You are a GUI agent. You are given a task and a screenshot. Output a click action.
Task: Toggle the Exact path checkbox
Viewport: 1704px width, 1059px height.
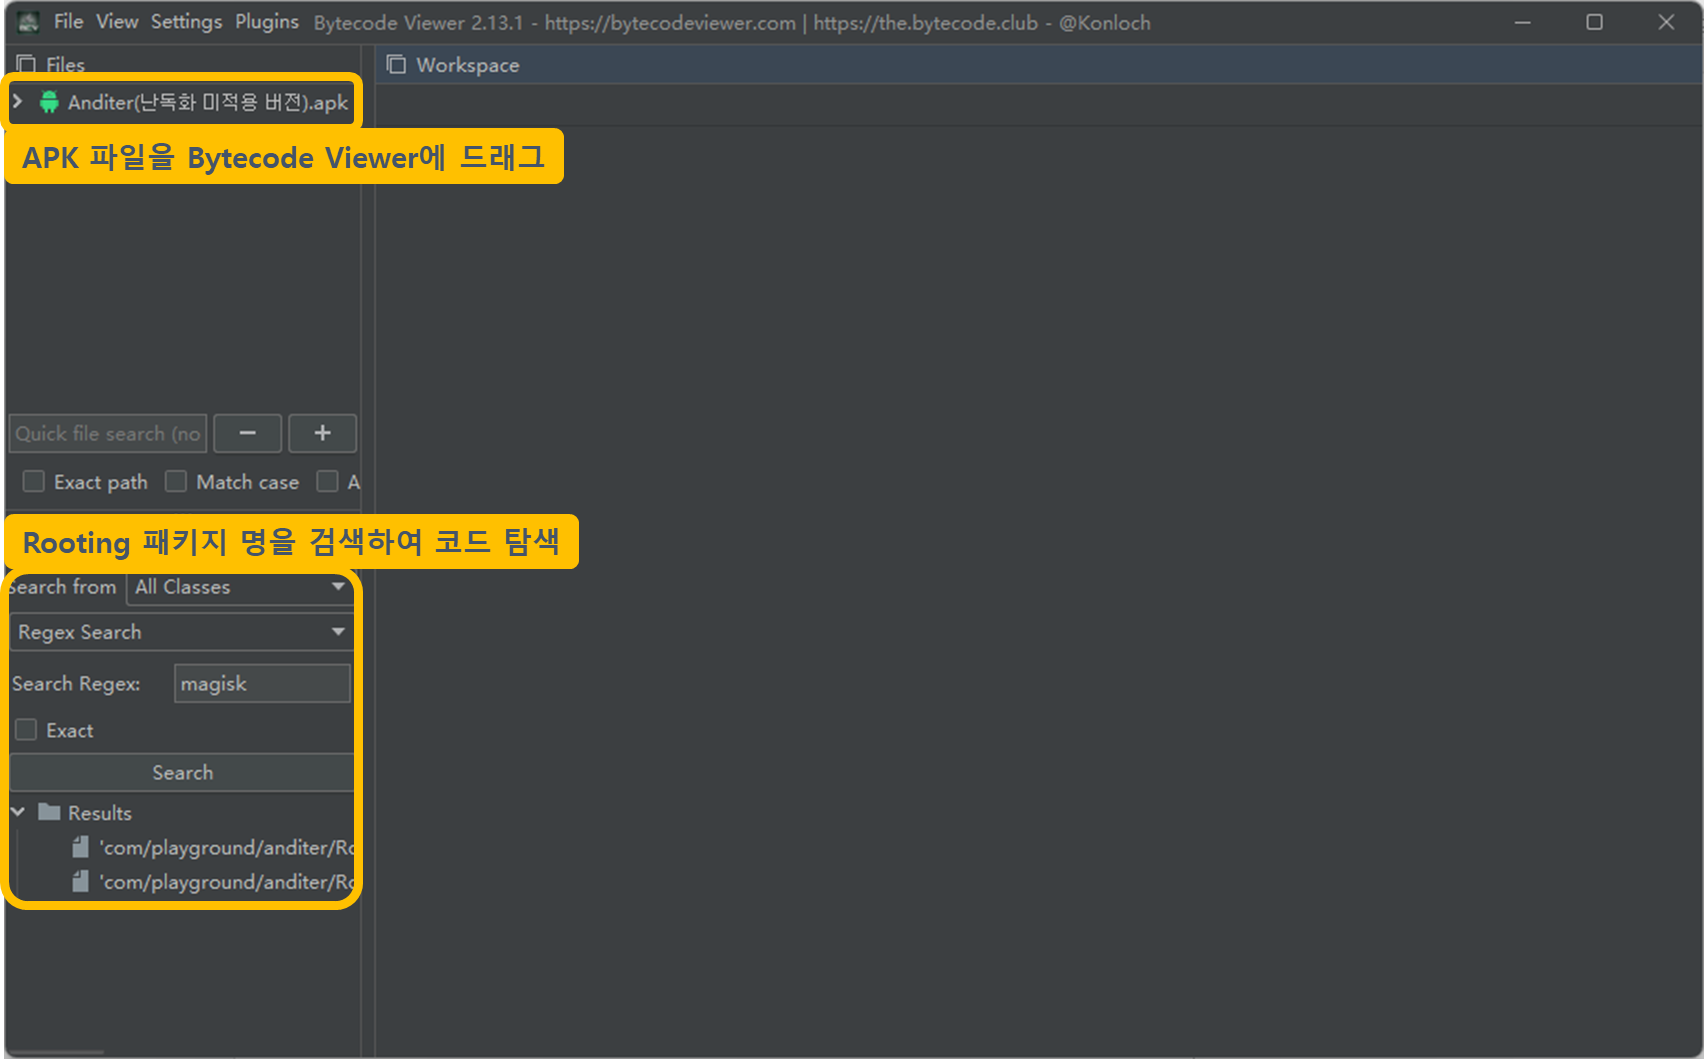34,482
